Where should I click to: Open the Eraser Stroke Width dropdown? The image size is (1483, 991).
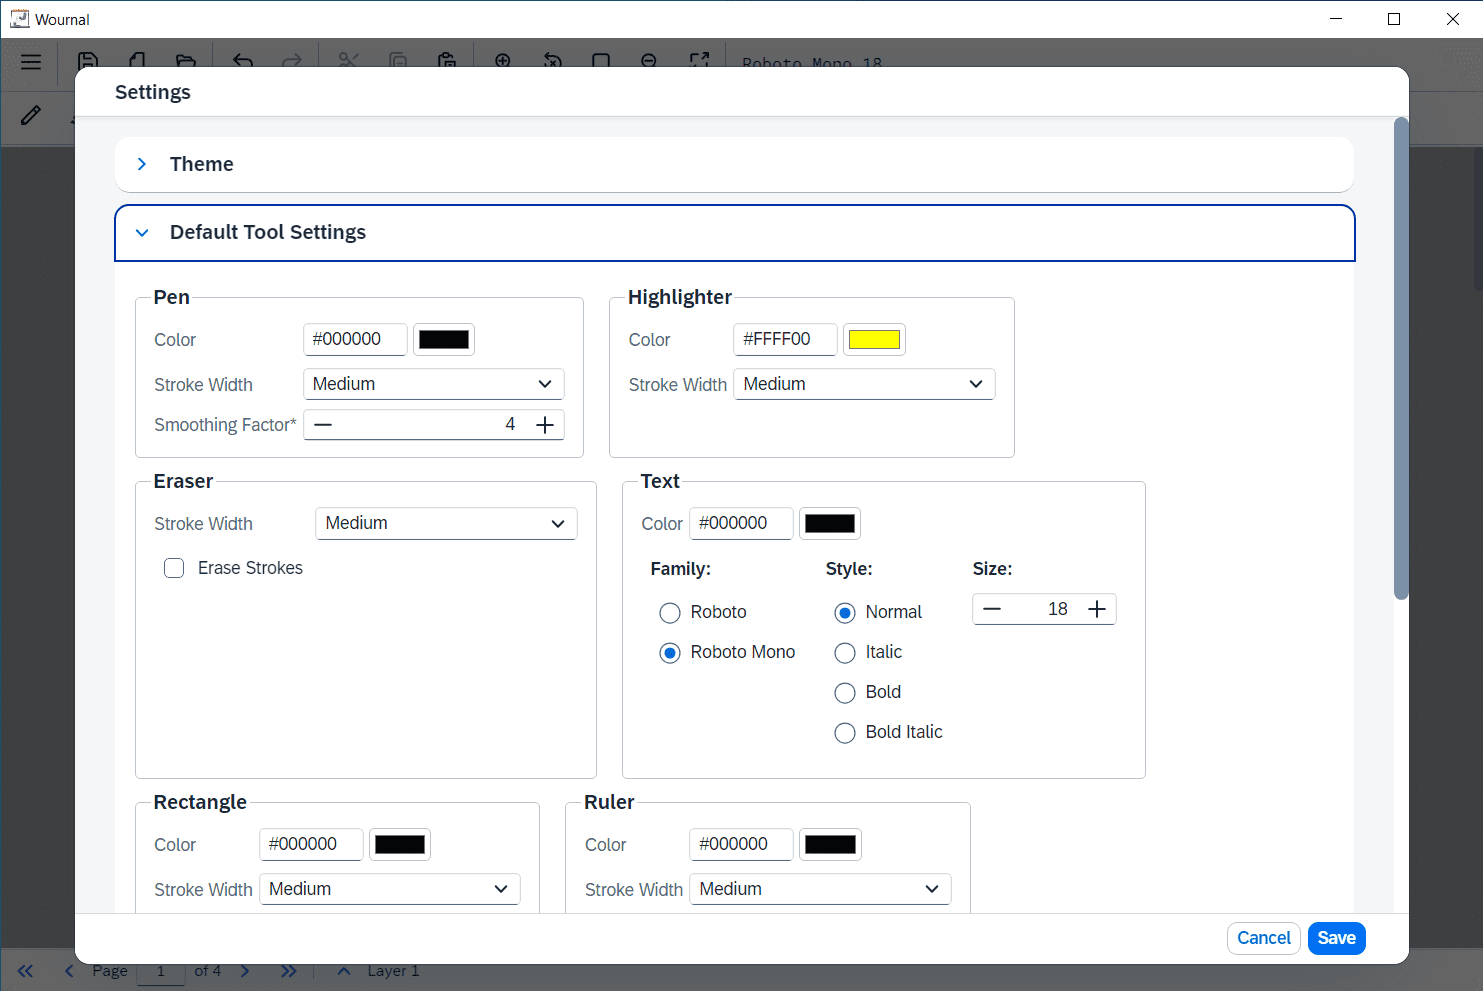[x=446, y=523]
